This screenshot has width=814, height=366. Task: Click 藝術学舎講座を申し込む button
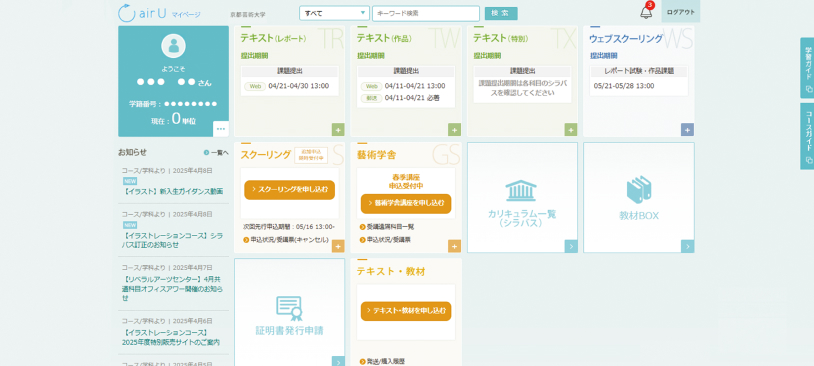coord(406,204)
